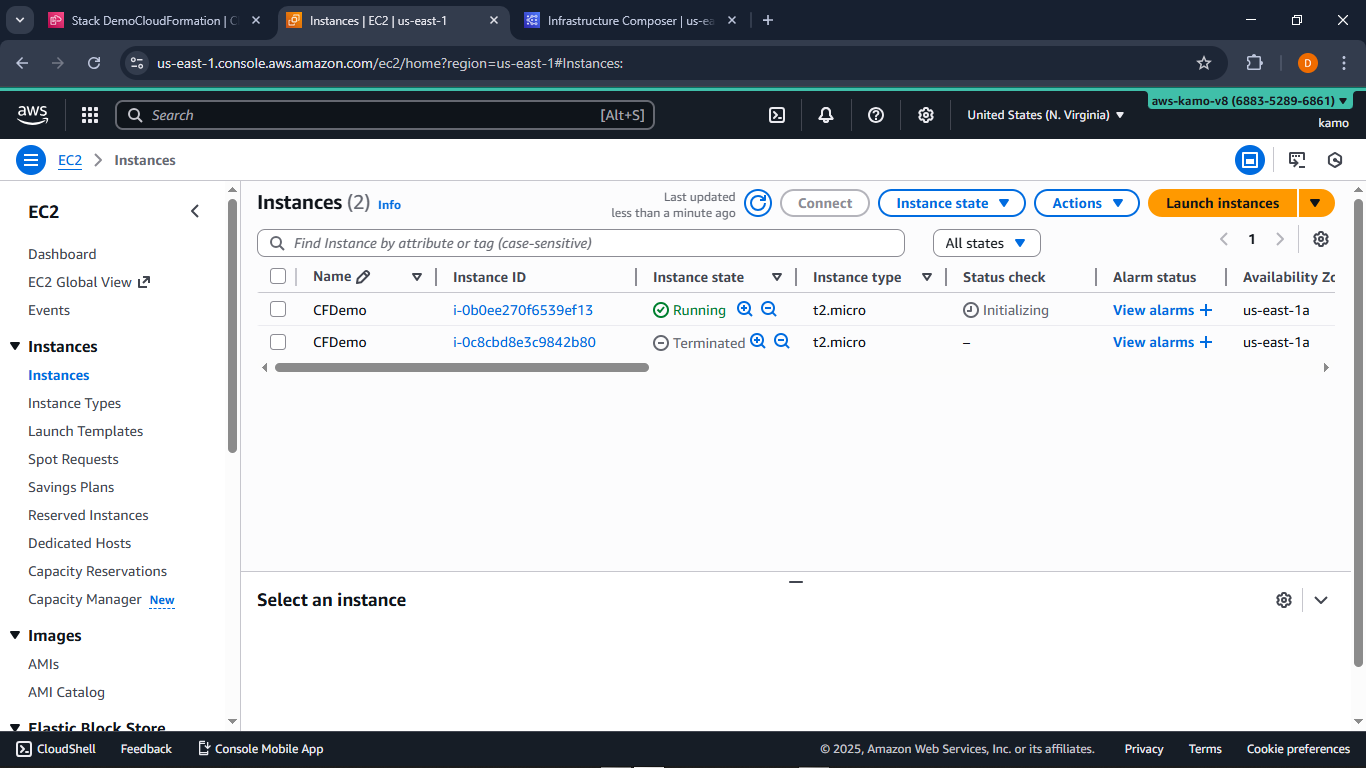Check the select-all instances checkbox
This screenshot has height=768, width=1366.
[278, 276]
